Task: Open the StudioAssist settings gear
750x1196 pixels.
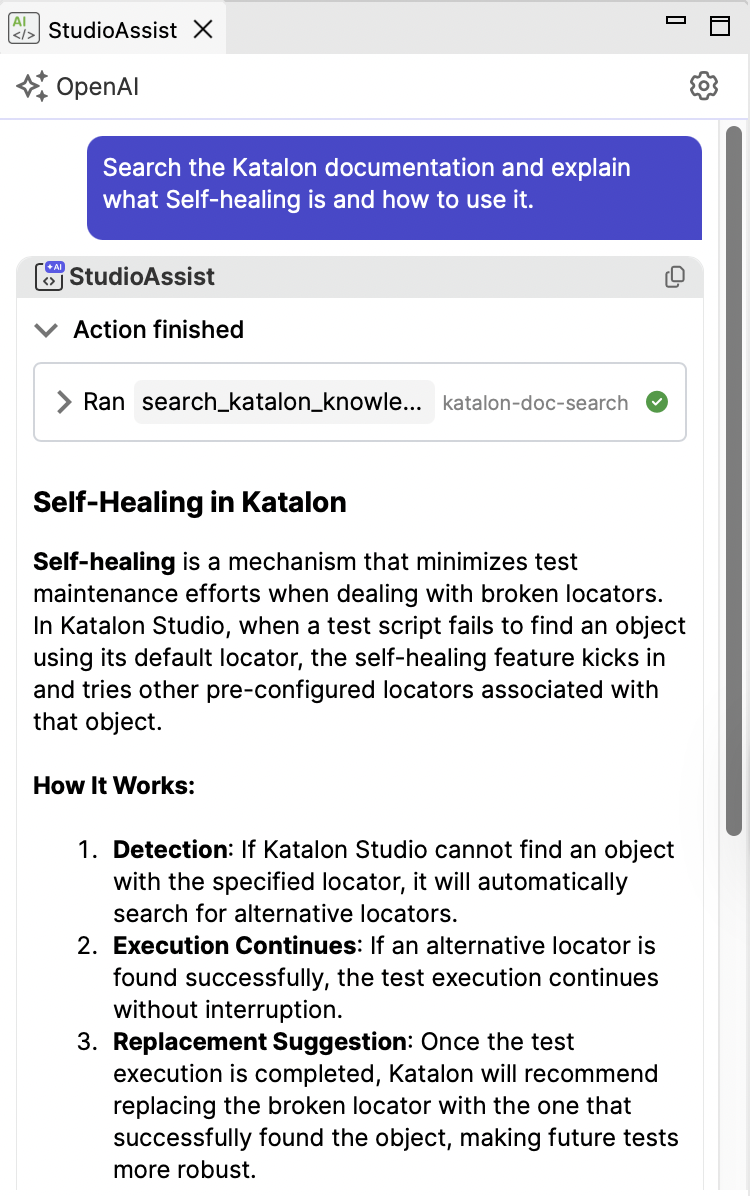Action: pos(703,86)
